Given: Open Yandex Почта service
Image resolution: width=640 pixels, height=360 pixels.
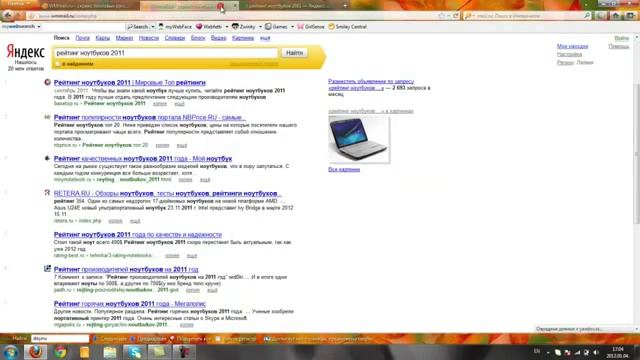Looking at the screenshot, I should [82, 38].
